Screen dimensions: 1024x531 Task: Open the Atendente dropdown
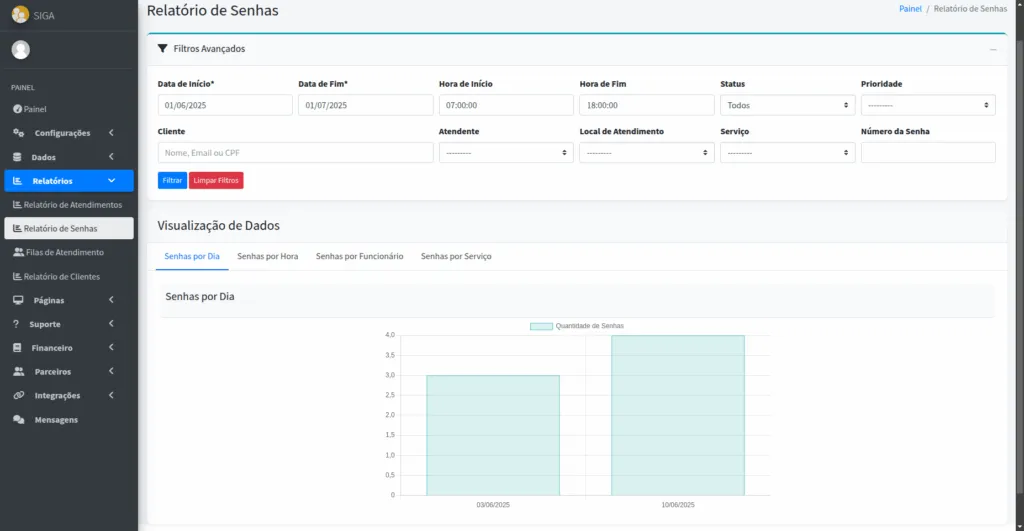505,153
